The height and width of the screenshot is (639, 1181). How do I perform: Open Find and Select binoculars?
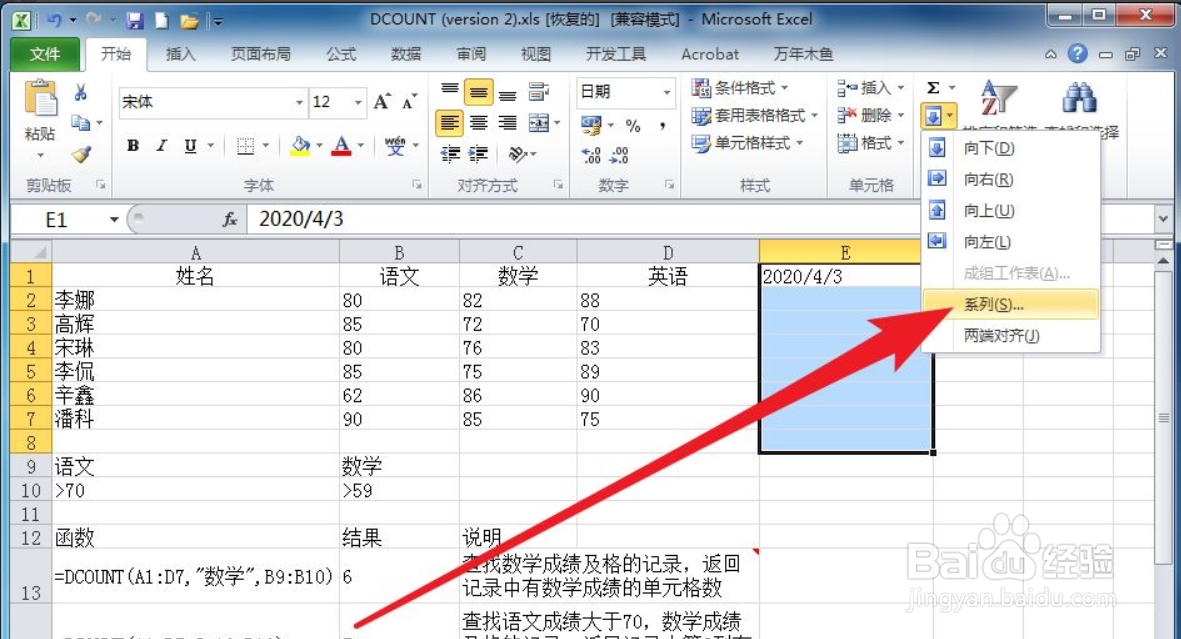point(1079,98)
